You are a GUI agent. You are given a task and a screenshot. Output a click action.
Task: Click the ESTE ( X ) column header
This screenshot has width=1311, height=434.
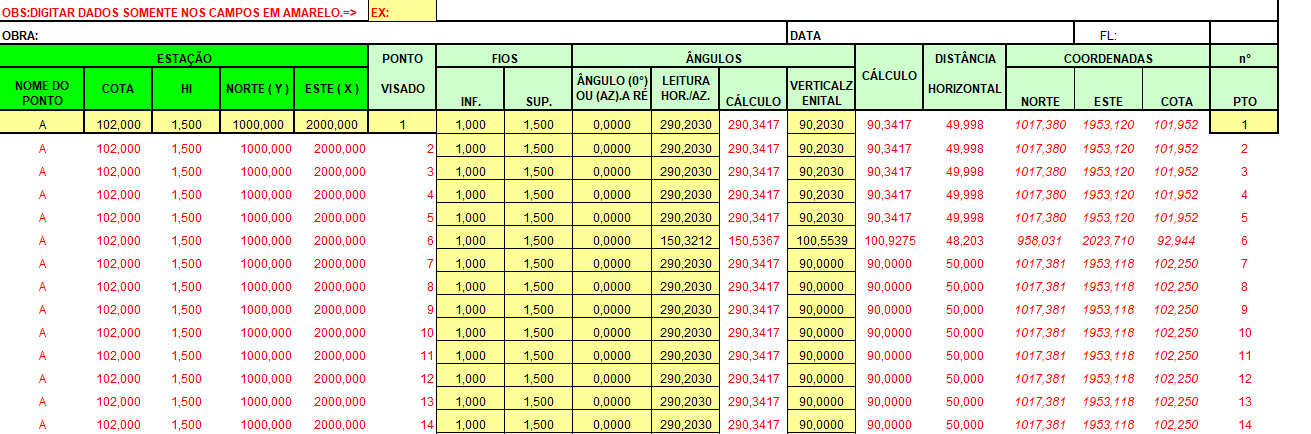[331, 89]
